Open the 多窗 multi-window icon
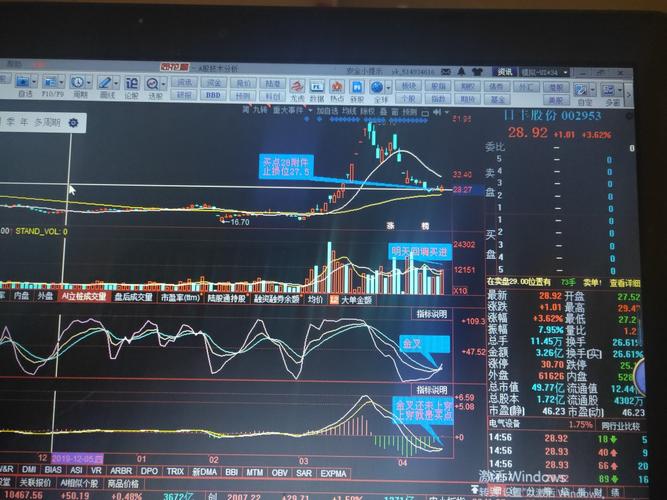 point(609,90)
